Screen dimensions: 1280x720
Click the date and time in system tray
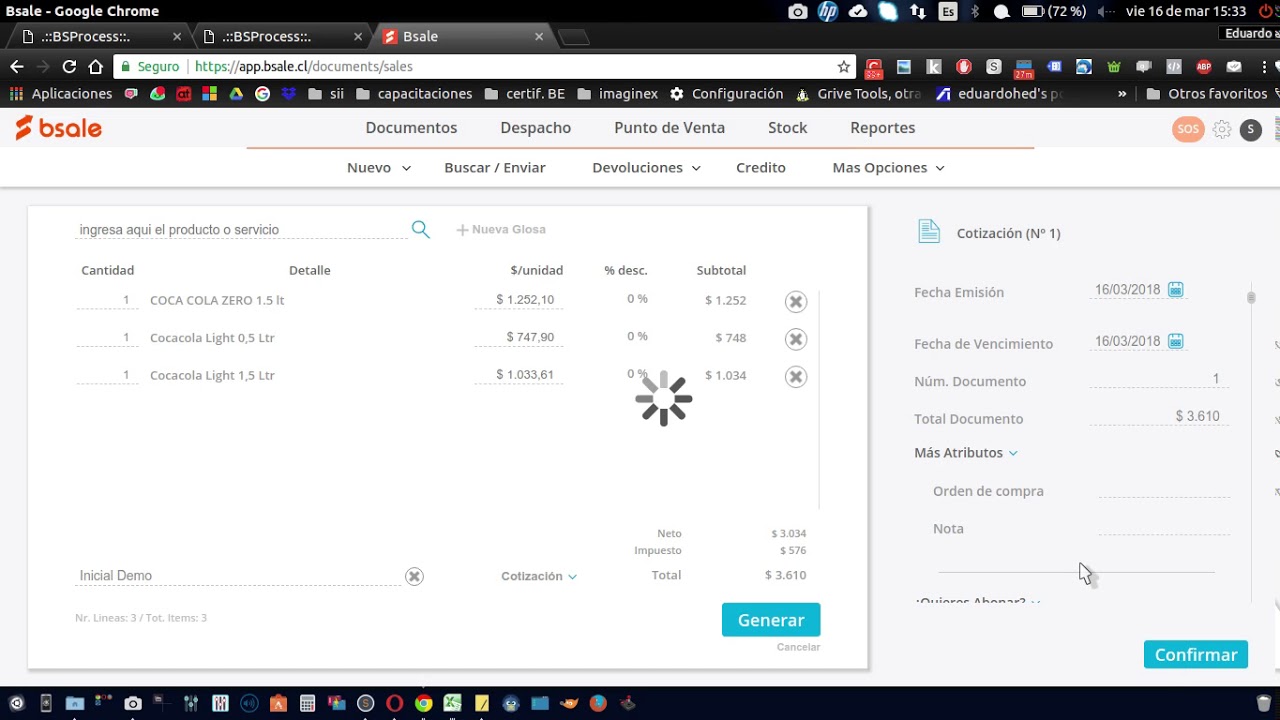(x=1186, y=12)
